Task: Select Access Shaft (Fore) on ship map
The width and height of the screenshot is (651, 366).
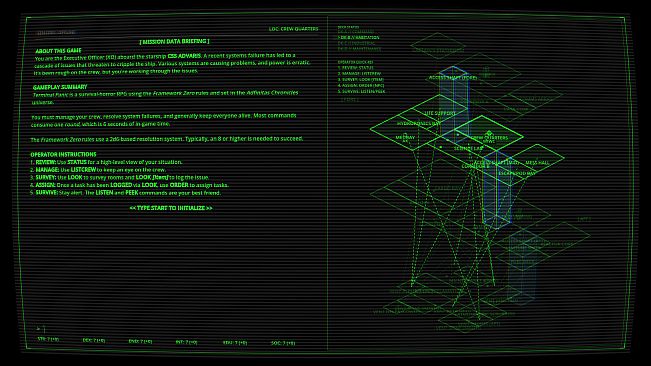Action: (453, 78)
